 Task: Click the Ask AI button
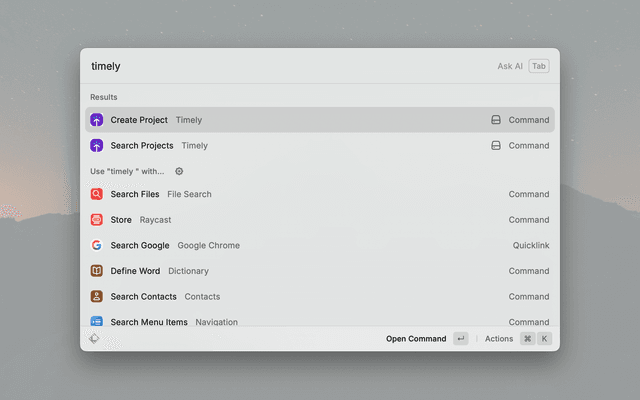[x=510, y=66]
